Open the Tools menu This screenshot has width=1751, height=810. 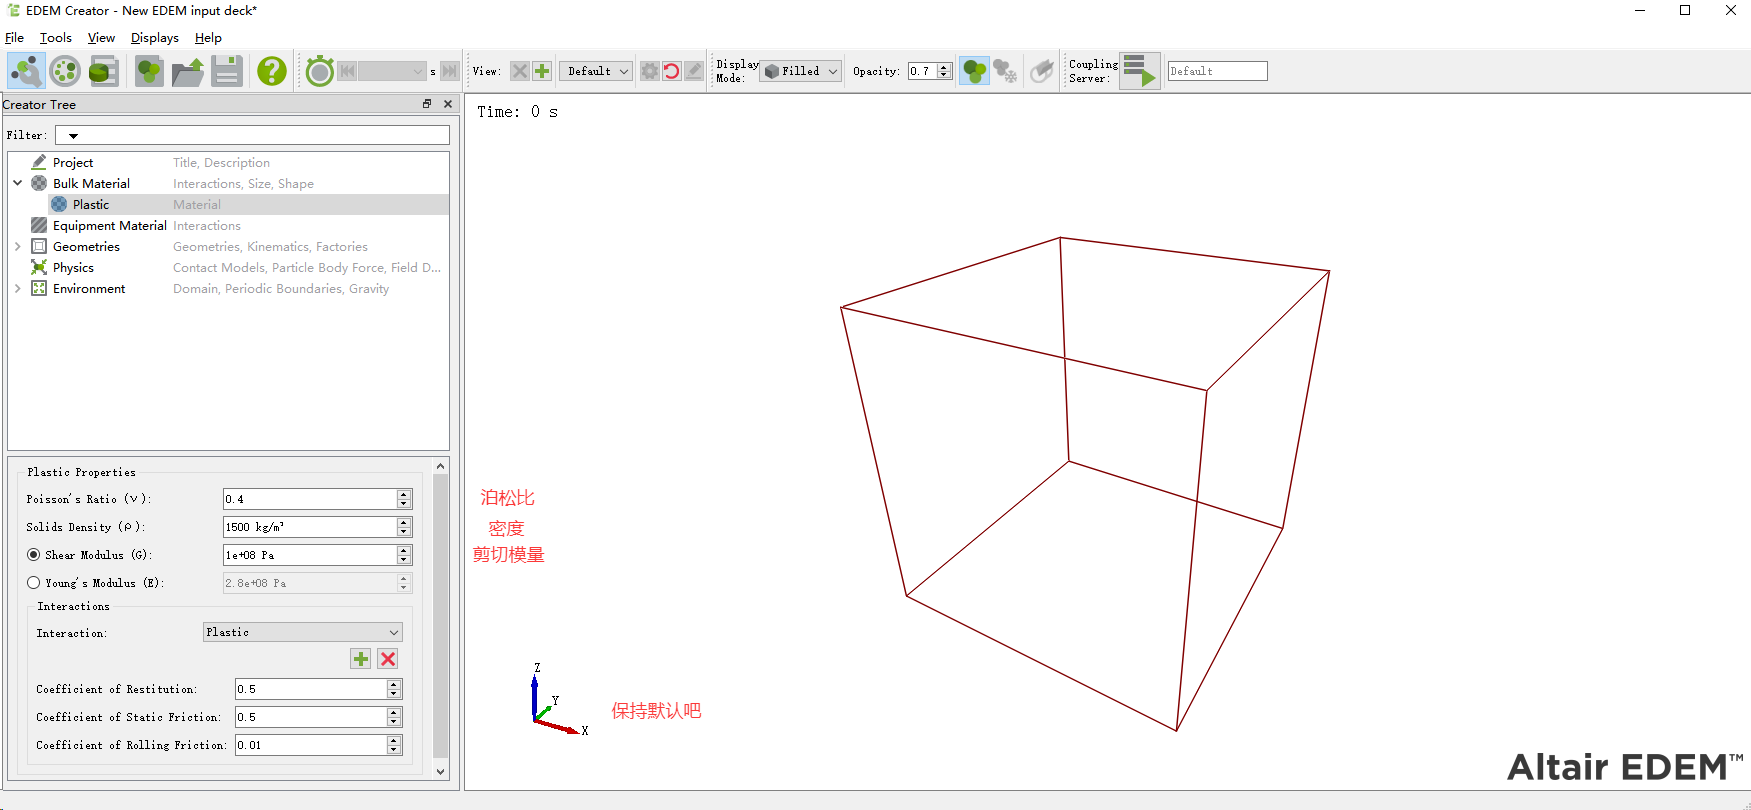(56, 38)
